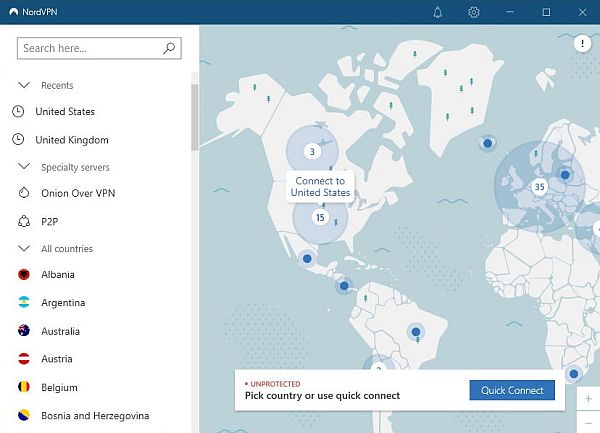
Task: Click the UNPROTECTED status label
Action: [275, 384]
